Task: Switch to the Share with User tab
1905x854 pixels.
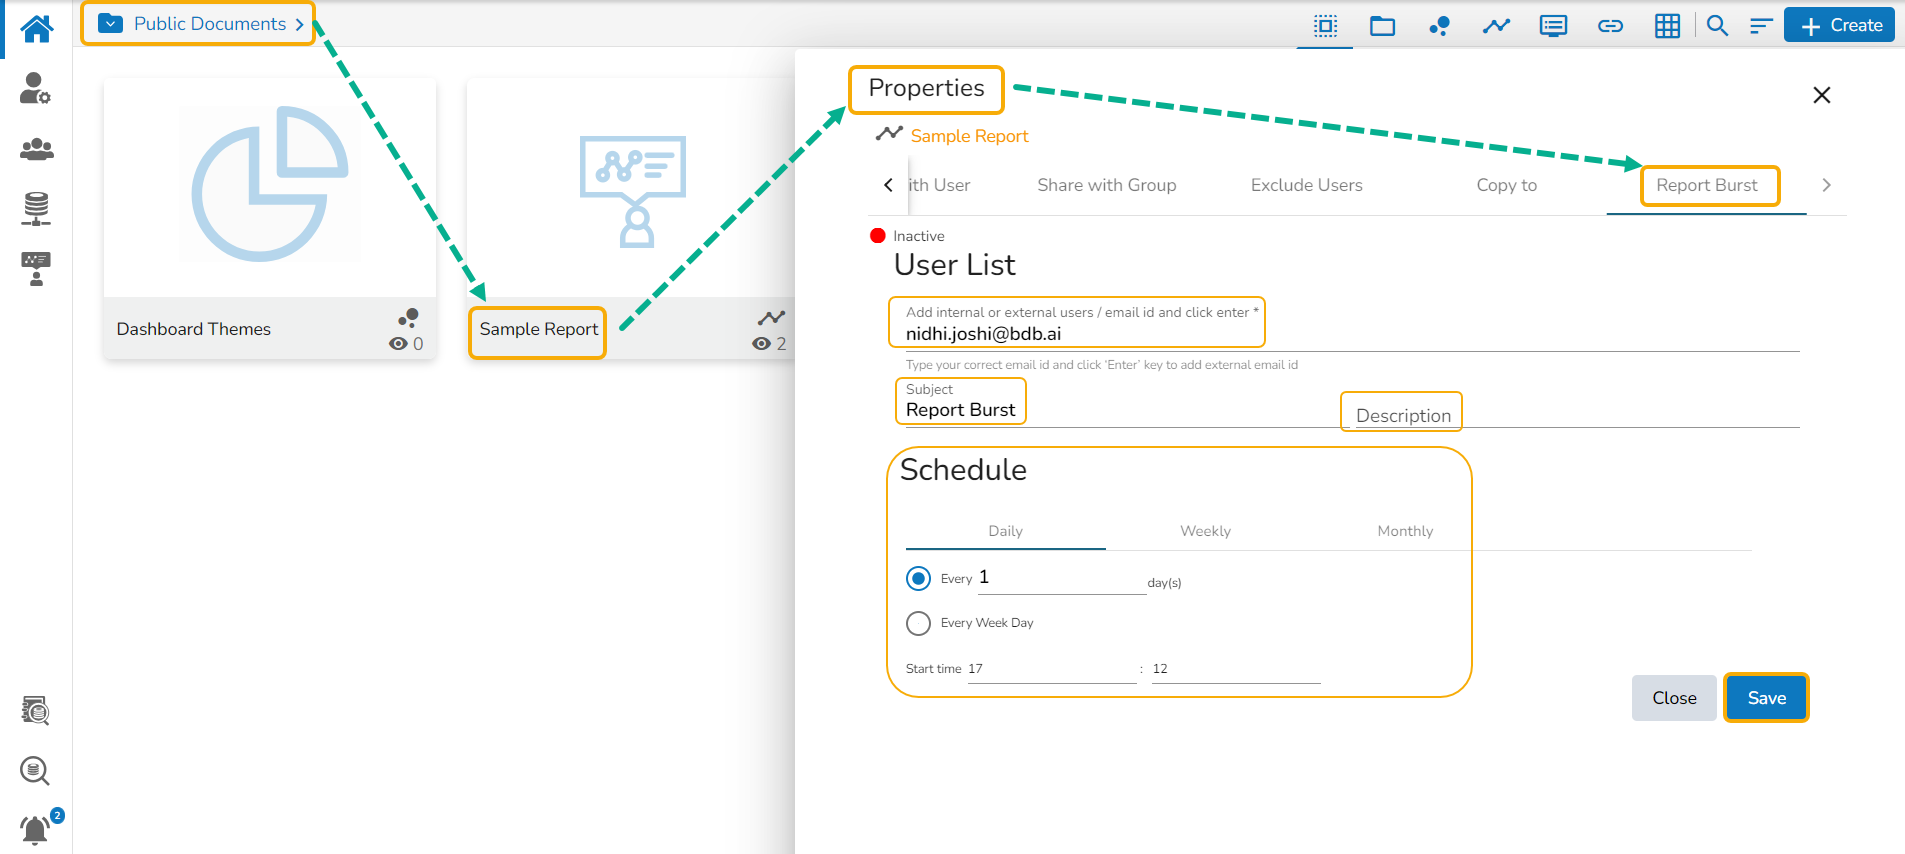Action: 939,185
